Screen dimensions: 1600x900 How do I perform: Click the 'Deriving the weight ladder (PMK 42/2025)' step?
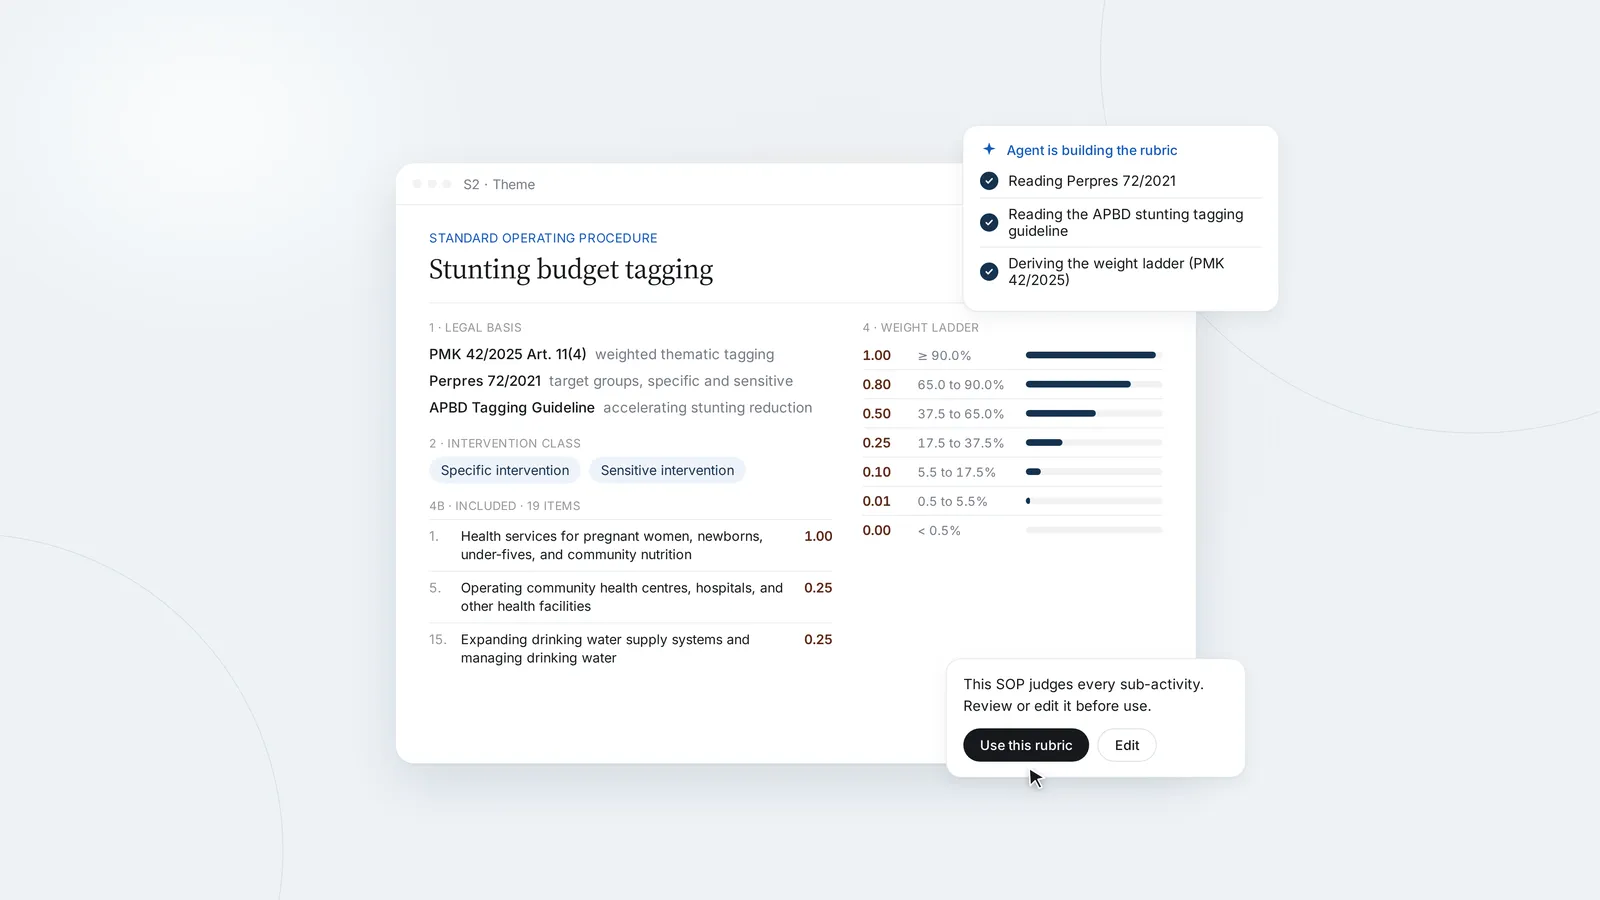tap(1116, 271)
